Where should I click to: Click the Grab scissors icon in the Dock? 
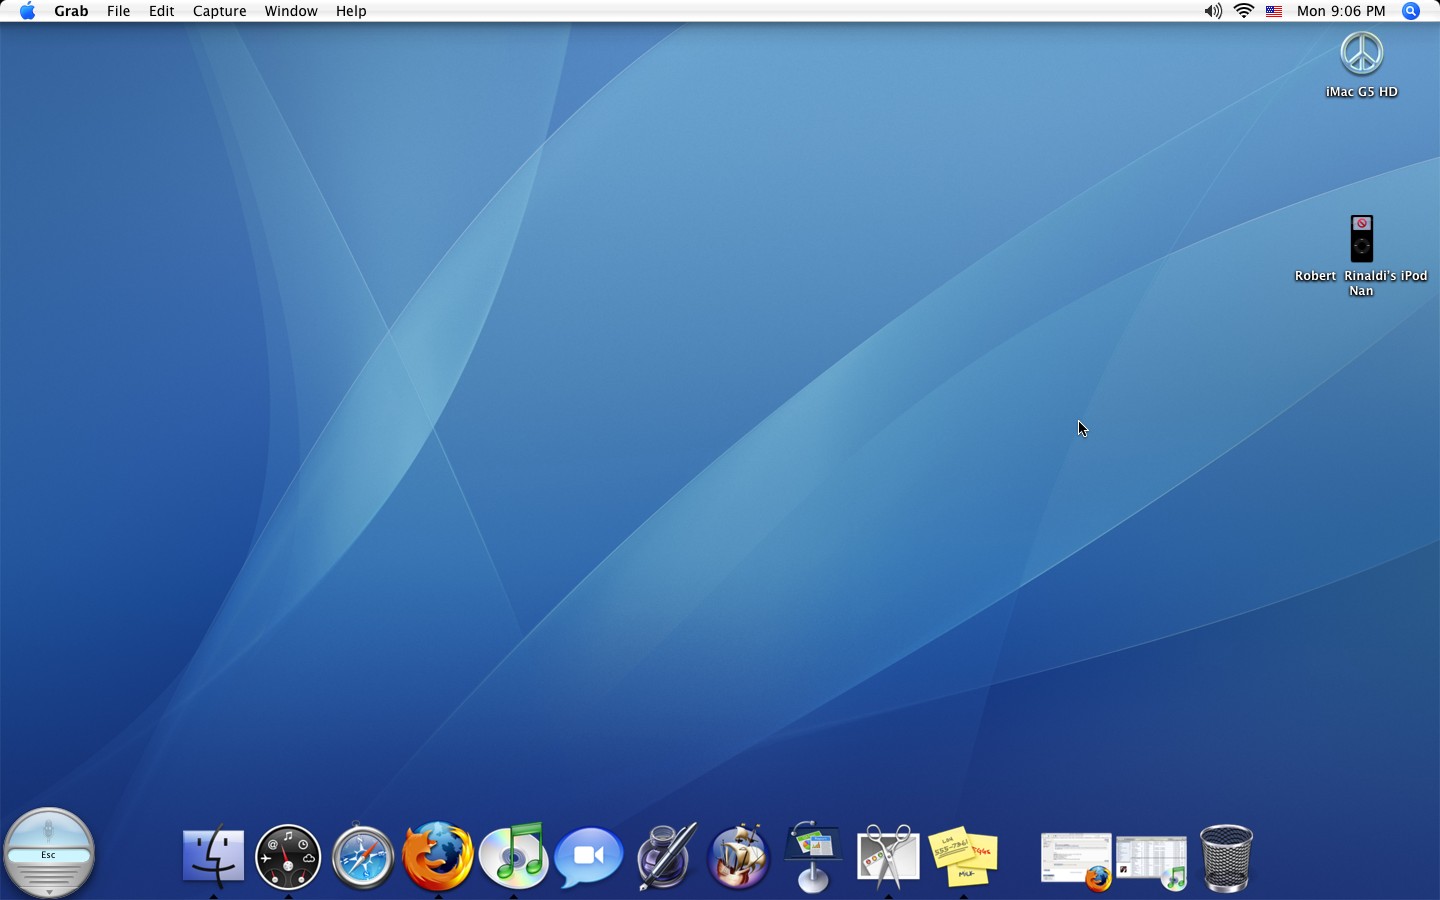point(888,857)
